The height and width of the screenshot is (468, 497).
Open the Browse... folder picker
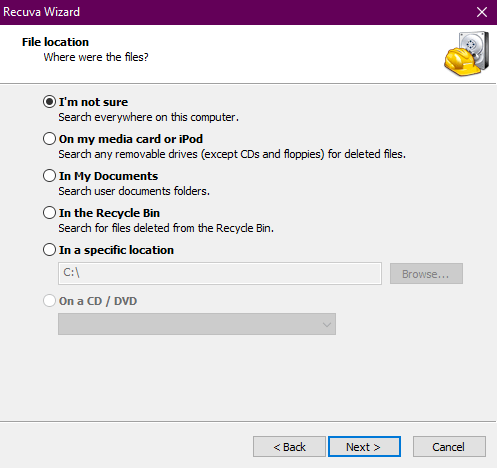tap(426, 274)
